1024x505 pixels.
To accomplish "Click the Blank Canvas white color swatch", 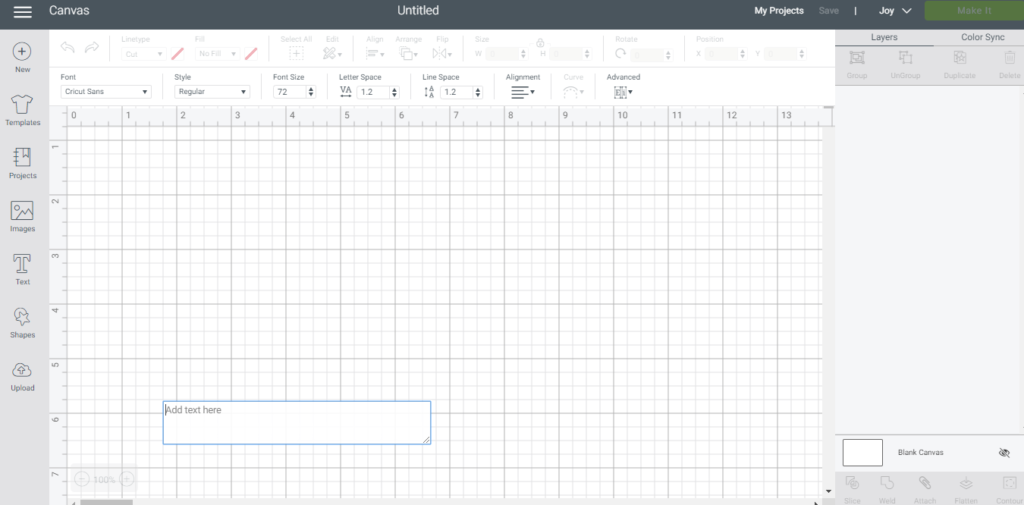I will 863,453.
